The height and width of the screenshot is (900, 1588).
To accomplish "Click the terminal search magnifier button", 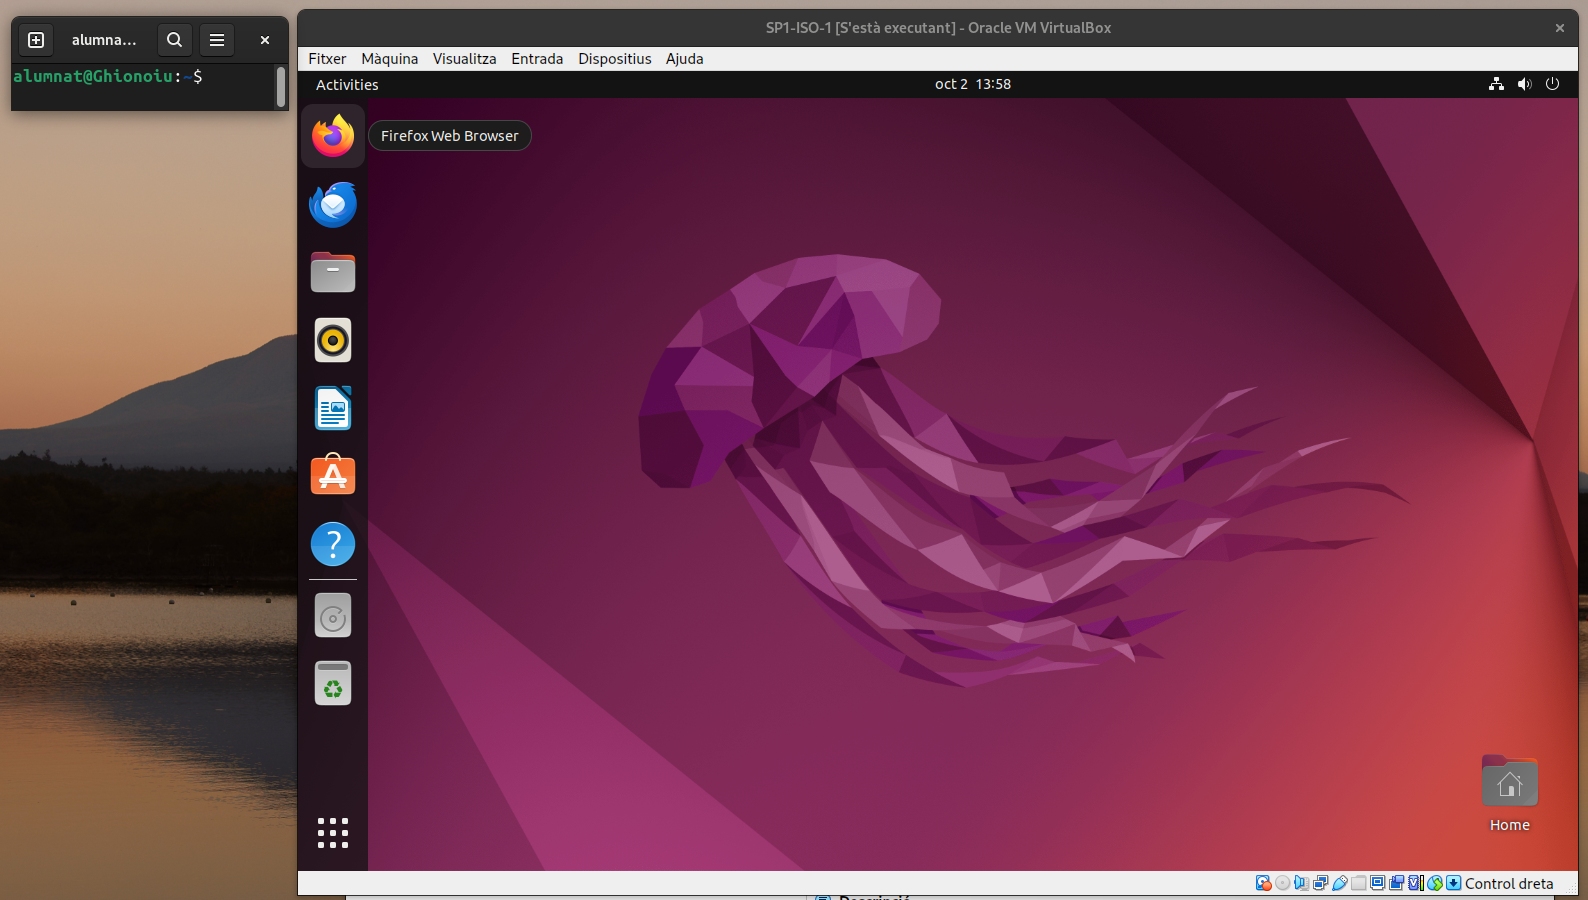I will (174, 40).
